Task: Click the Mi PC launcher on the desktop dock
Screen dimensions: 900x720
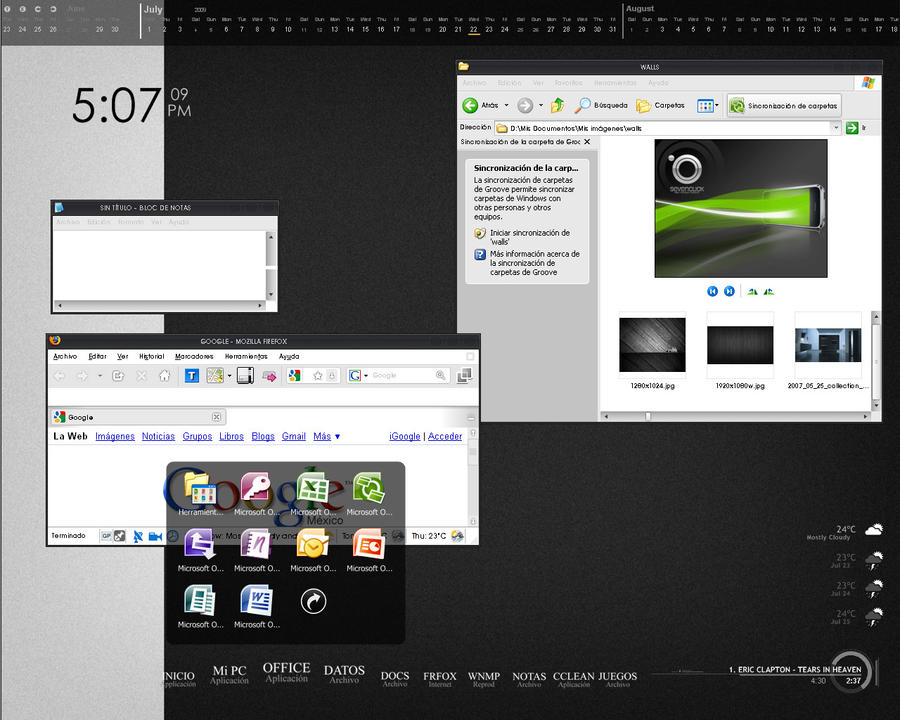Action: coord(229,674)
